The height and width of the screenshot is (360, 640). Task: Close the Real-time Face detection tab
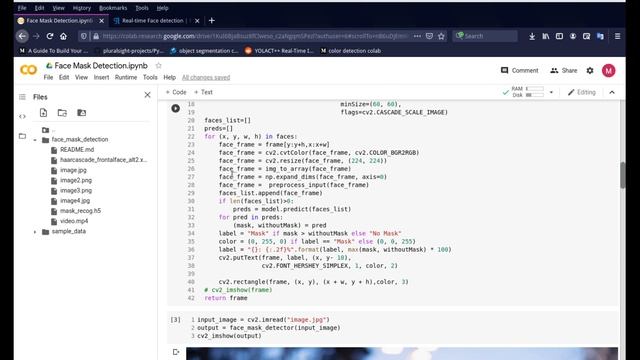(x=197, y=21)
